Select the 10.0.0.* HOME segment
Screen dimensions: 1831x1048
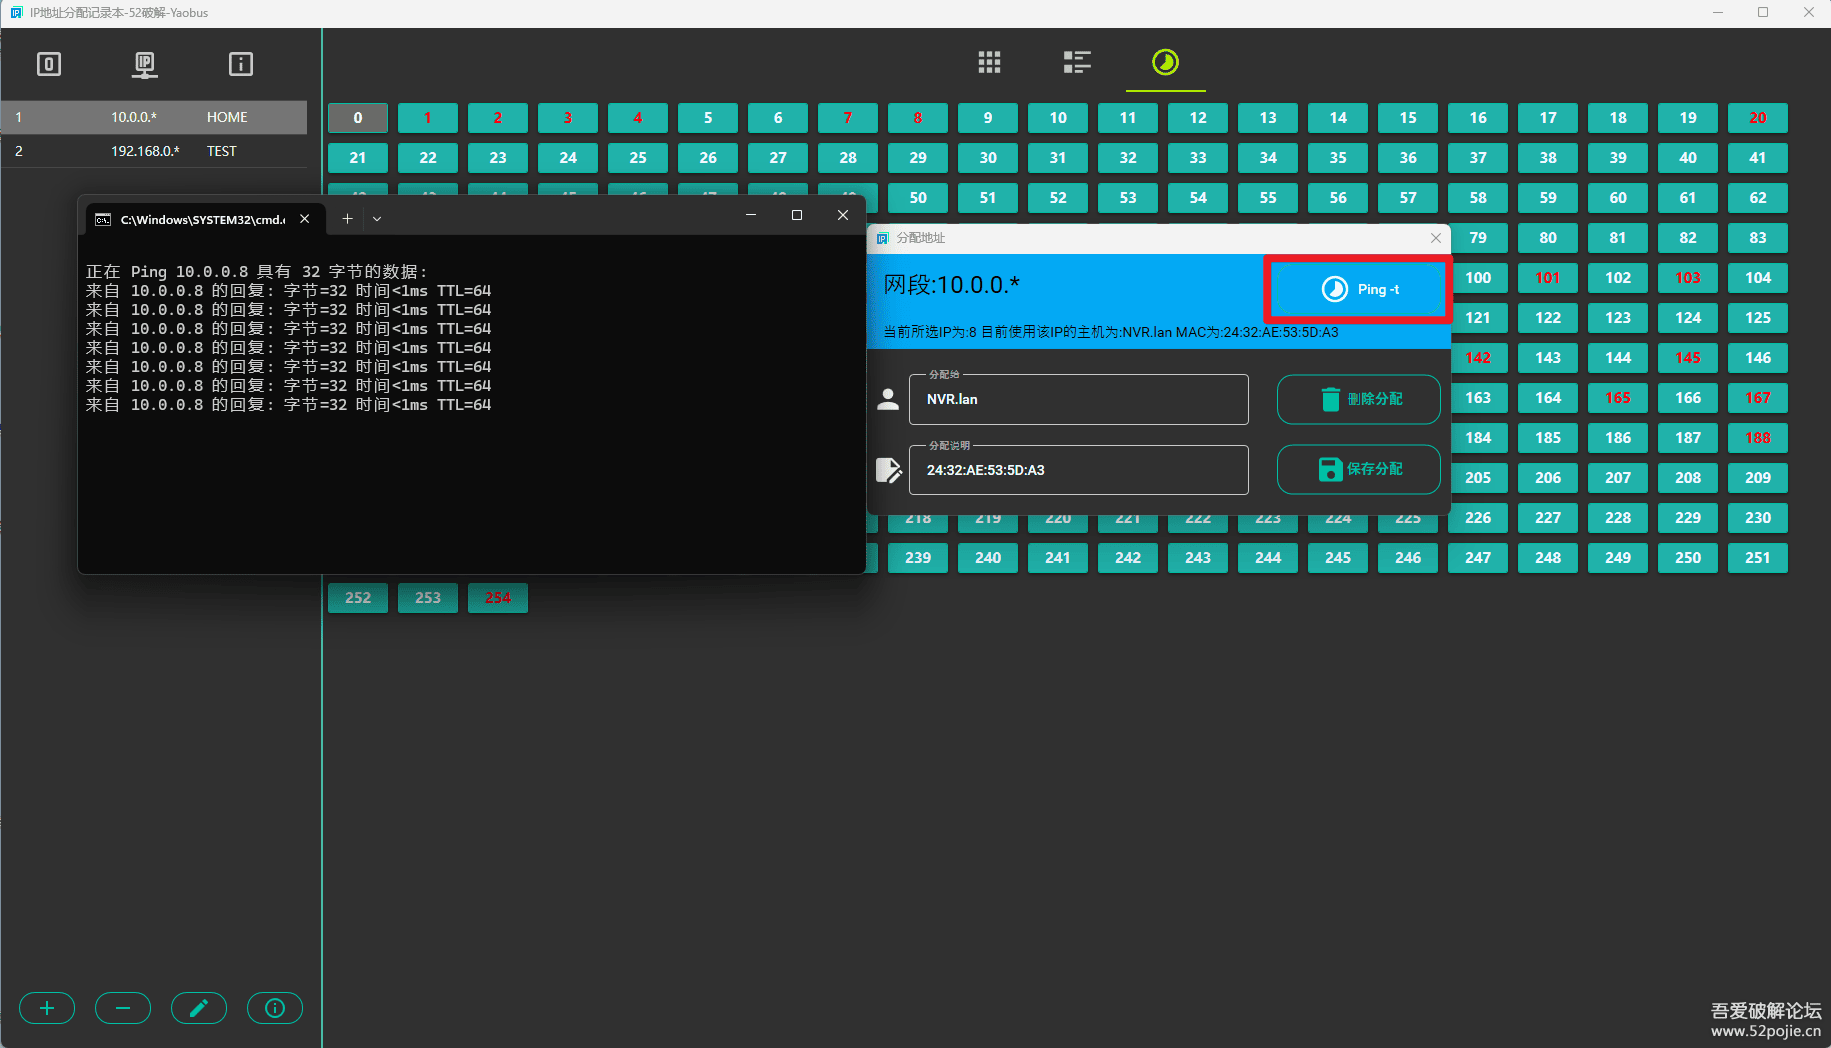tap(154, 117)
